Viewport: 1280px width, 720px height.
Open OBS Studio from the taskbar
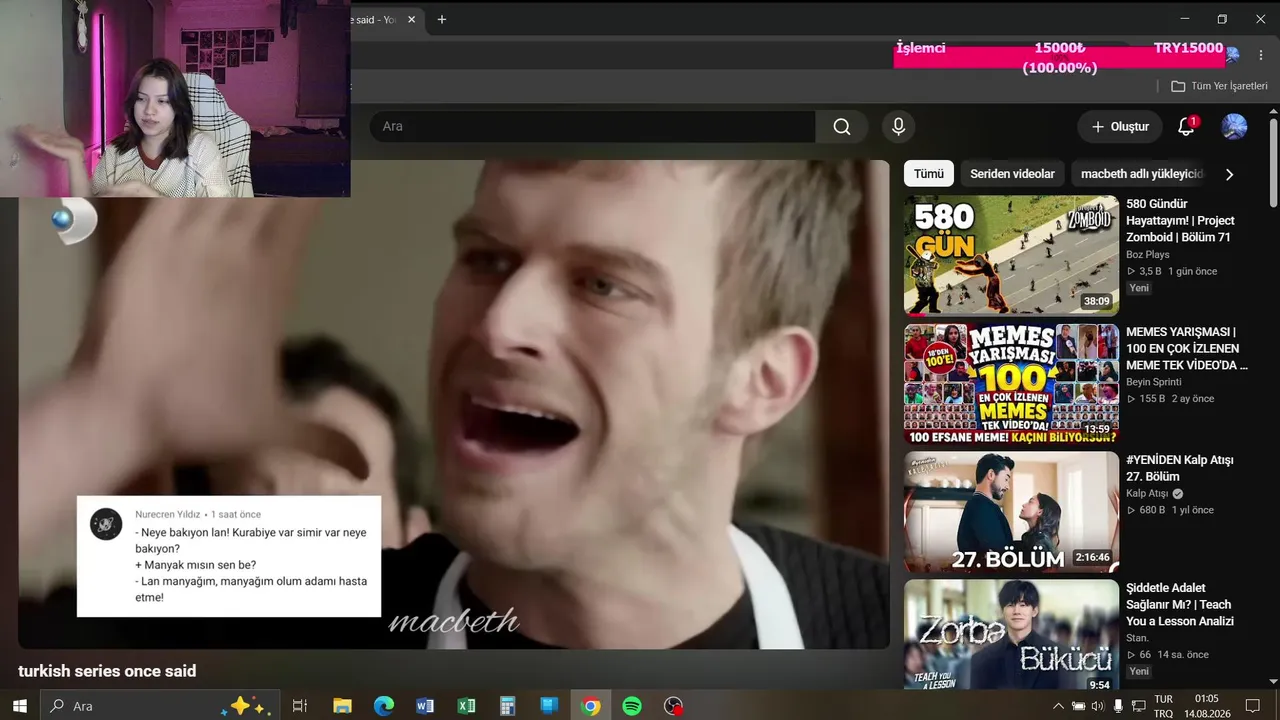tap(674, 706)
